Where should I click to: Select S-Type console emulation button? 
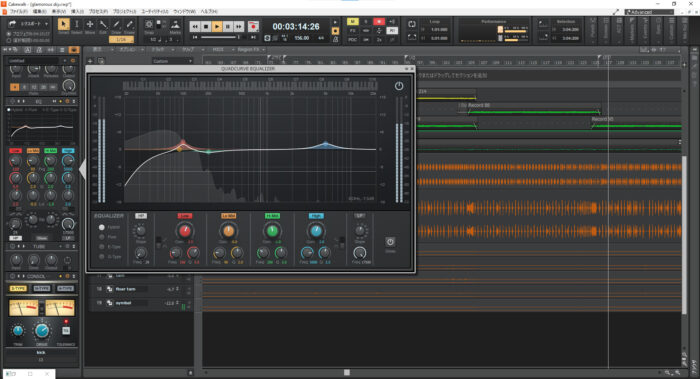click(x=18, y=289)
